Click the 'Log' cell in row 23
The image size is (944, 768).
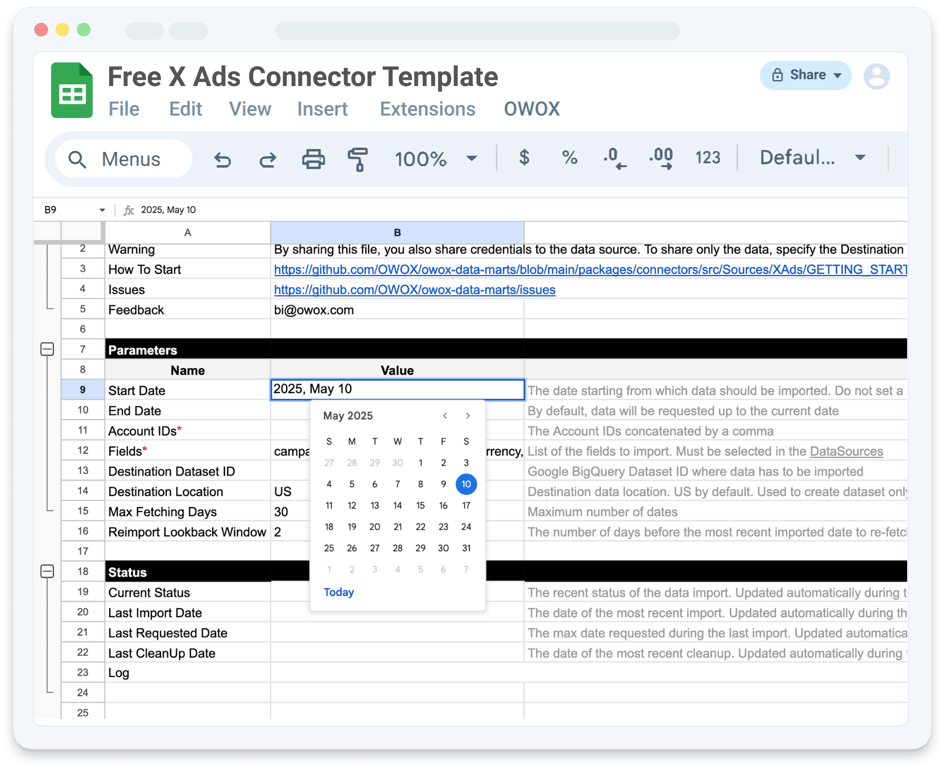tap(188, 673)
